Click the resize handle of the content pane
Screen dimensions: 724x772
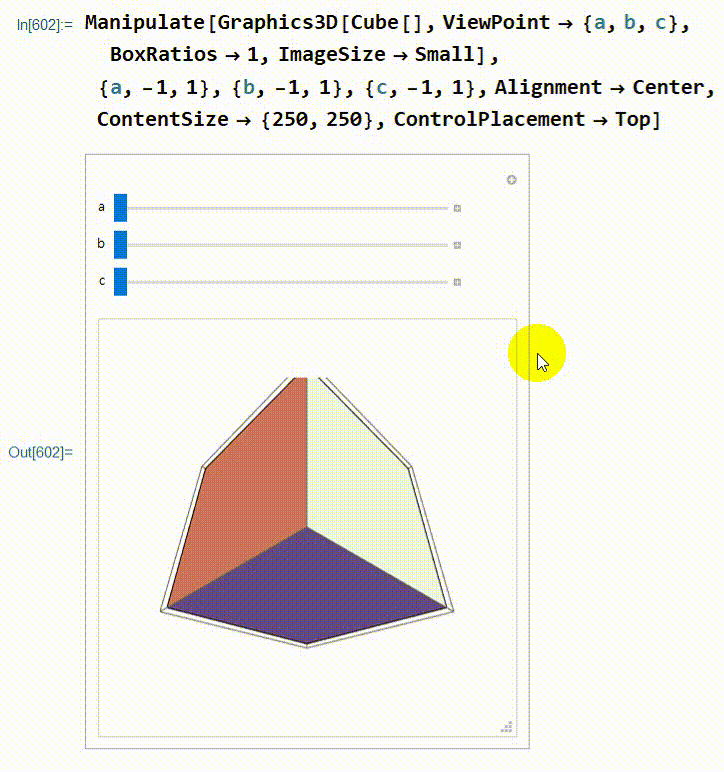pyautogui.click(x=507, y=727)
